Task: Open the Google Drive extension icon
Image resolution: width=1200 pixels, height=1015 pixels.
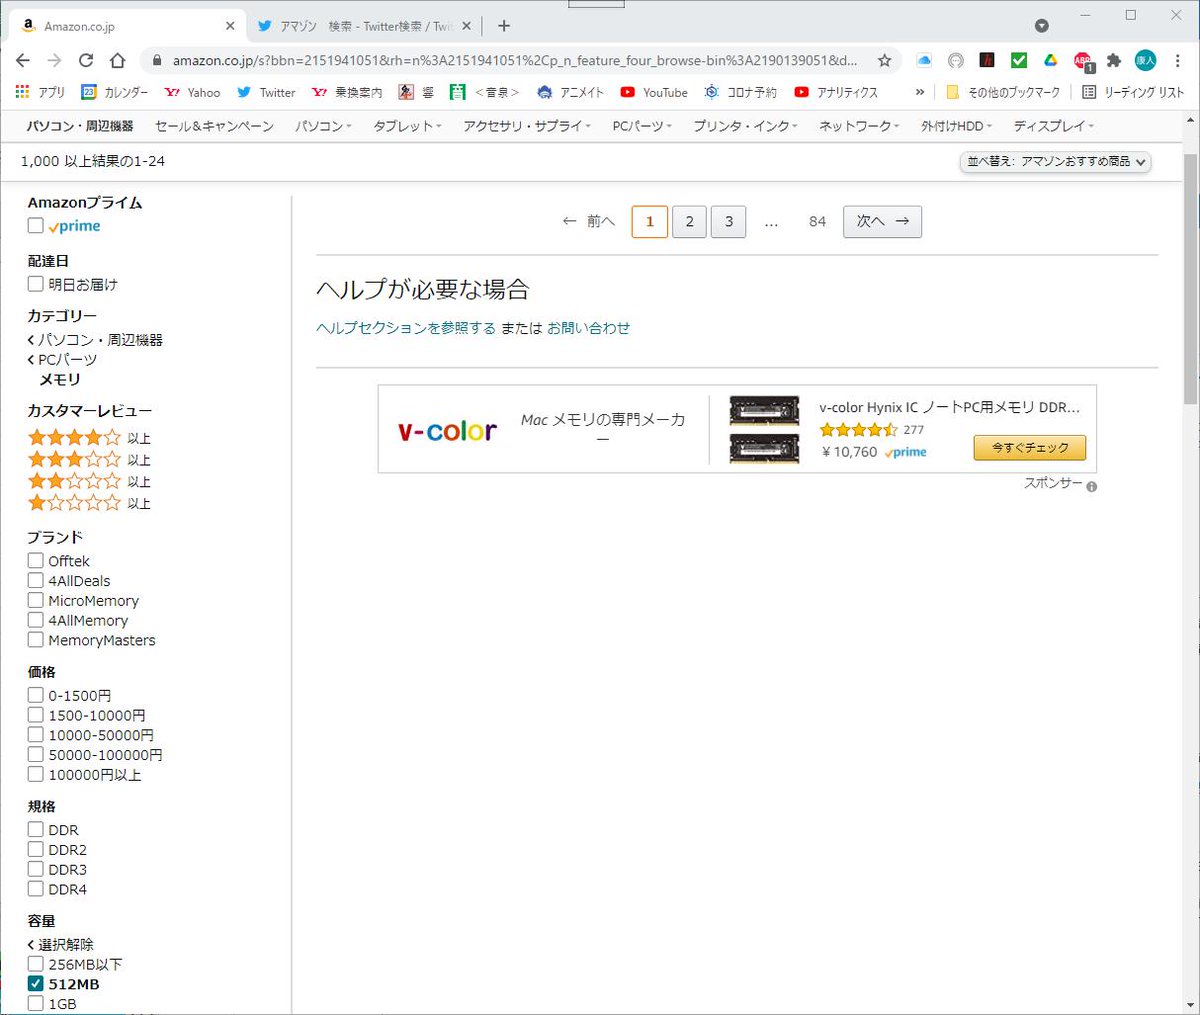Action: click(1051, 60)
